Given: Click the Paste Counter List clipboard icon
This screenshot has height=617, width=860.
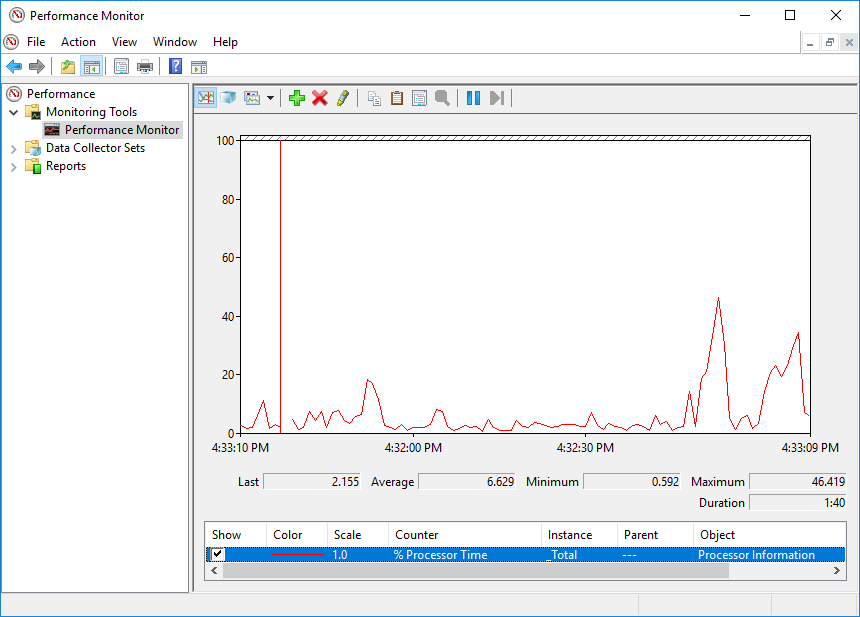Looking at the screenshot, I should click(397, 98).
